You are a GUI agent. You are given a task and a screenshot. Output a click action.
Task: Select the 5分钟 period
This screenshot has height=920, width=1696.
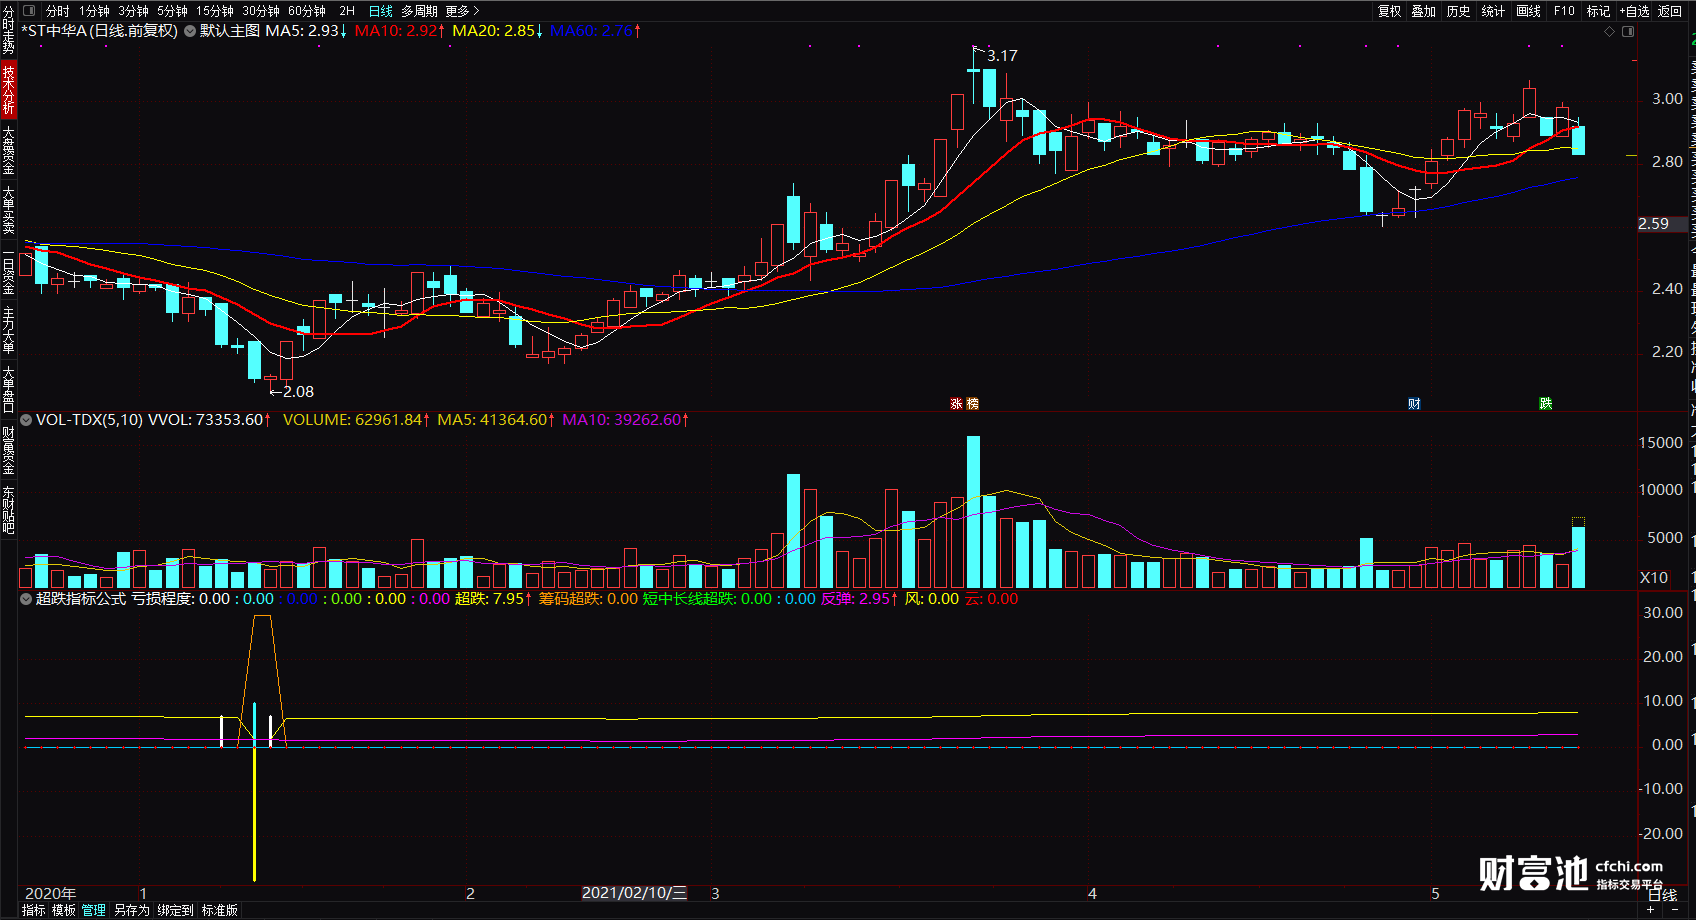coord(172,11)
